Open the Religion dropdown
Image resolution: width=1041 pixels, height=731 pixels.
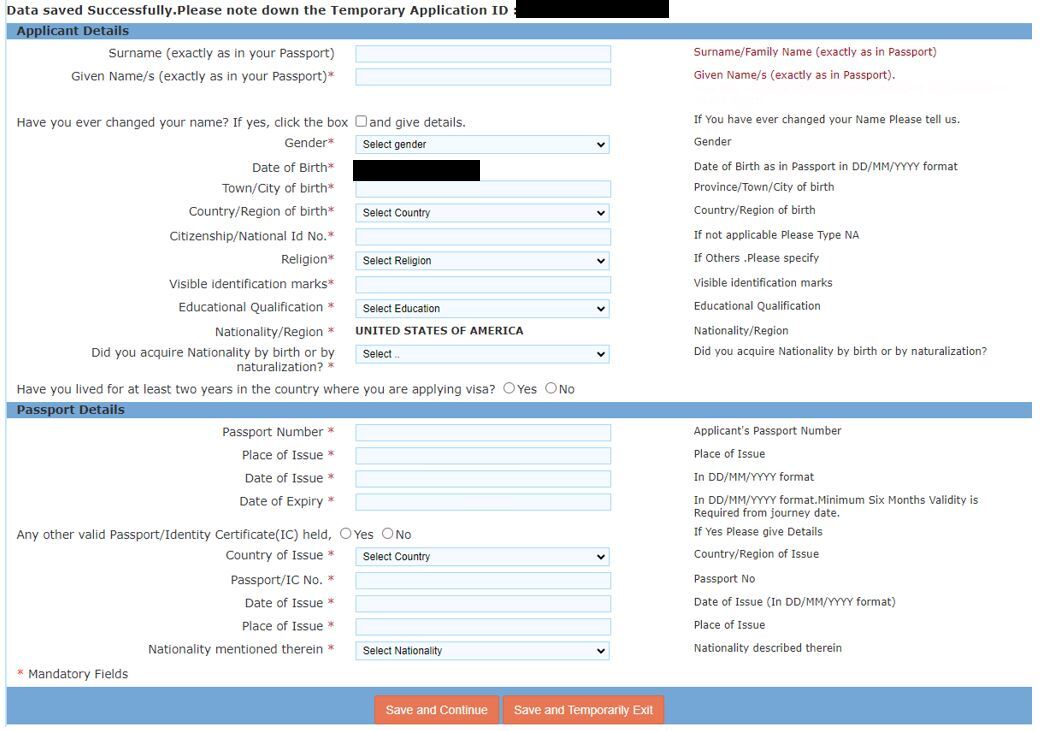tap(482, 261)
